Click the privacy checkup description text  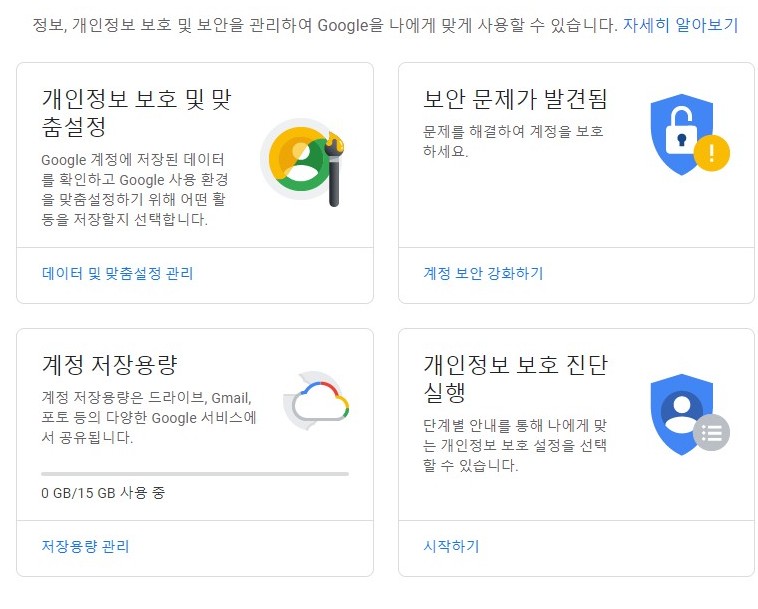click(515, 445)
